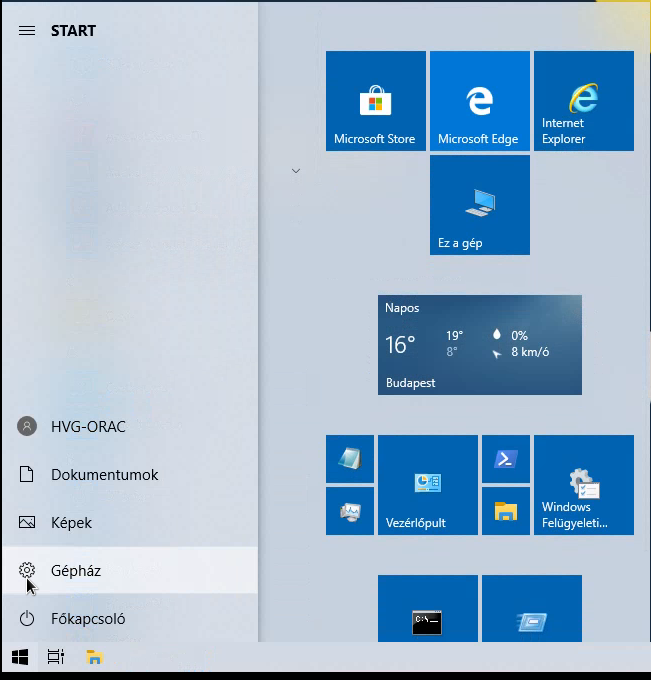Click the HVG-ORAC avatar icon
The image size is (651, 680).
(27, 426)
